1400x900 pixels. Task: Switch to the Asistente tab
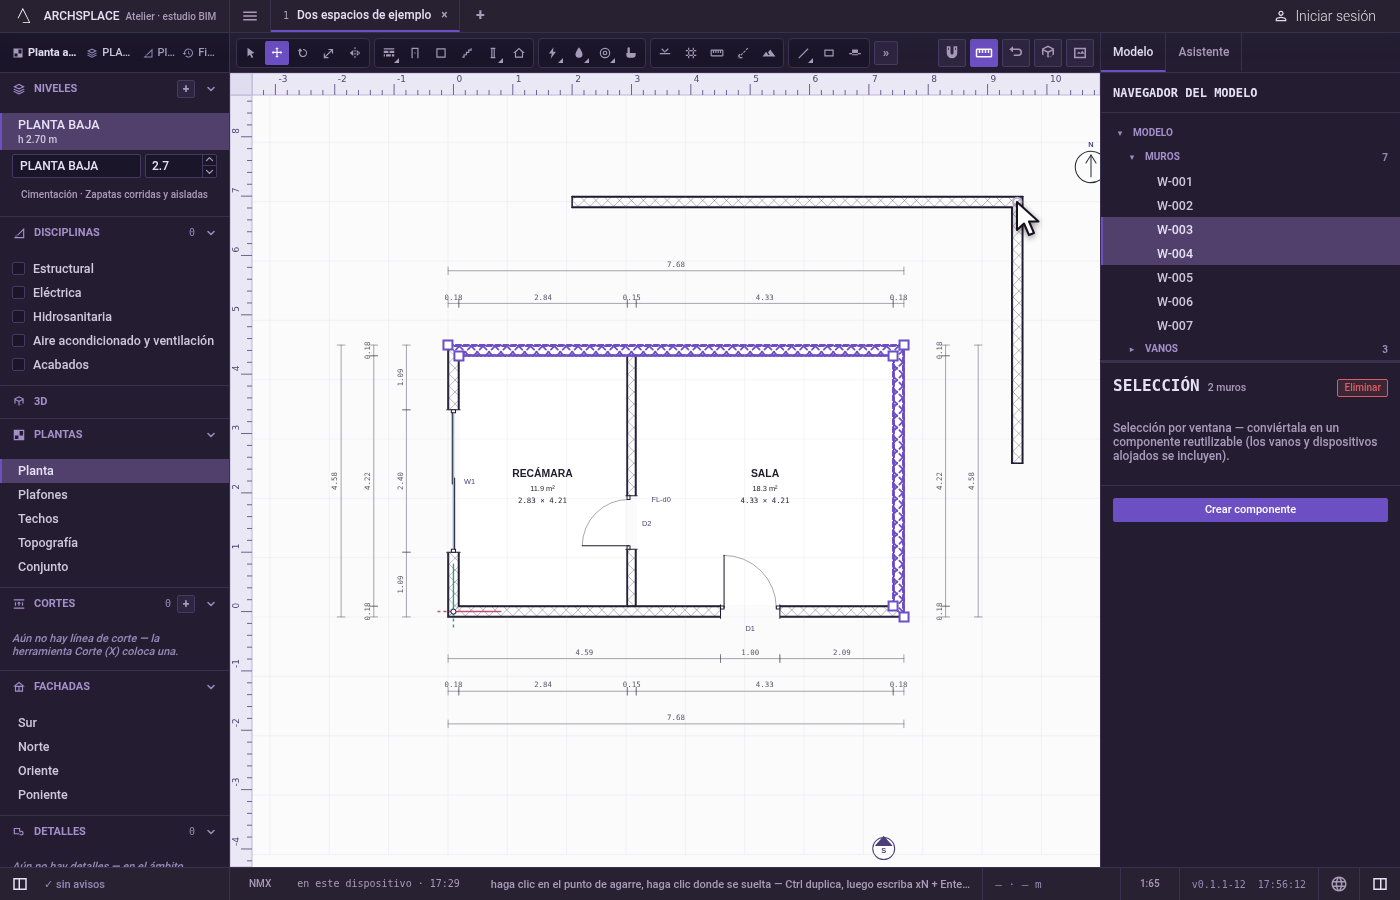(x=1203, y=52)
